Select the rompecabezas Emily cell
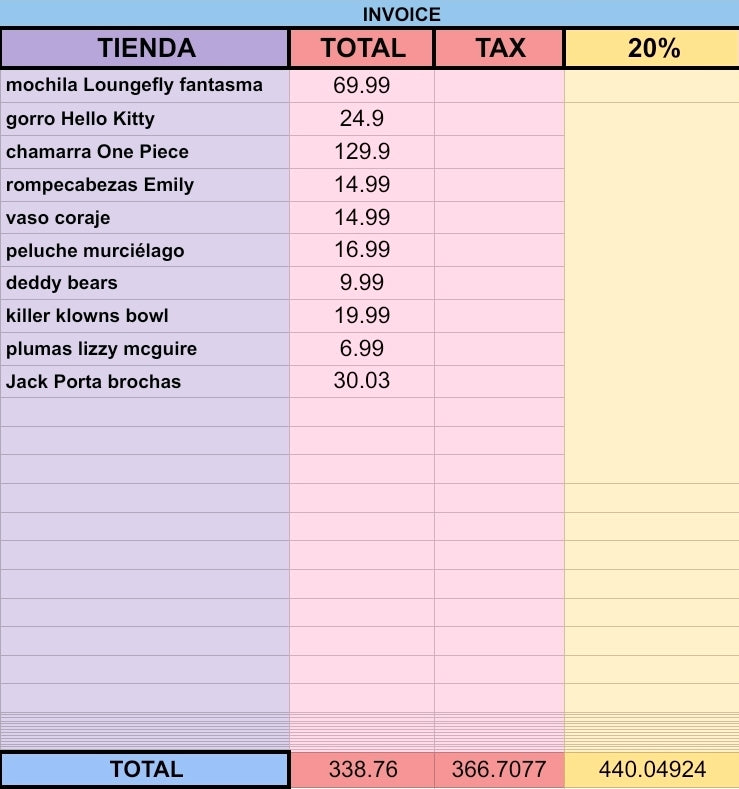 145,185
